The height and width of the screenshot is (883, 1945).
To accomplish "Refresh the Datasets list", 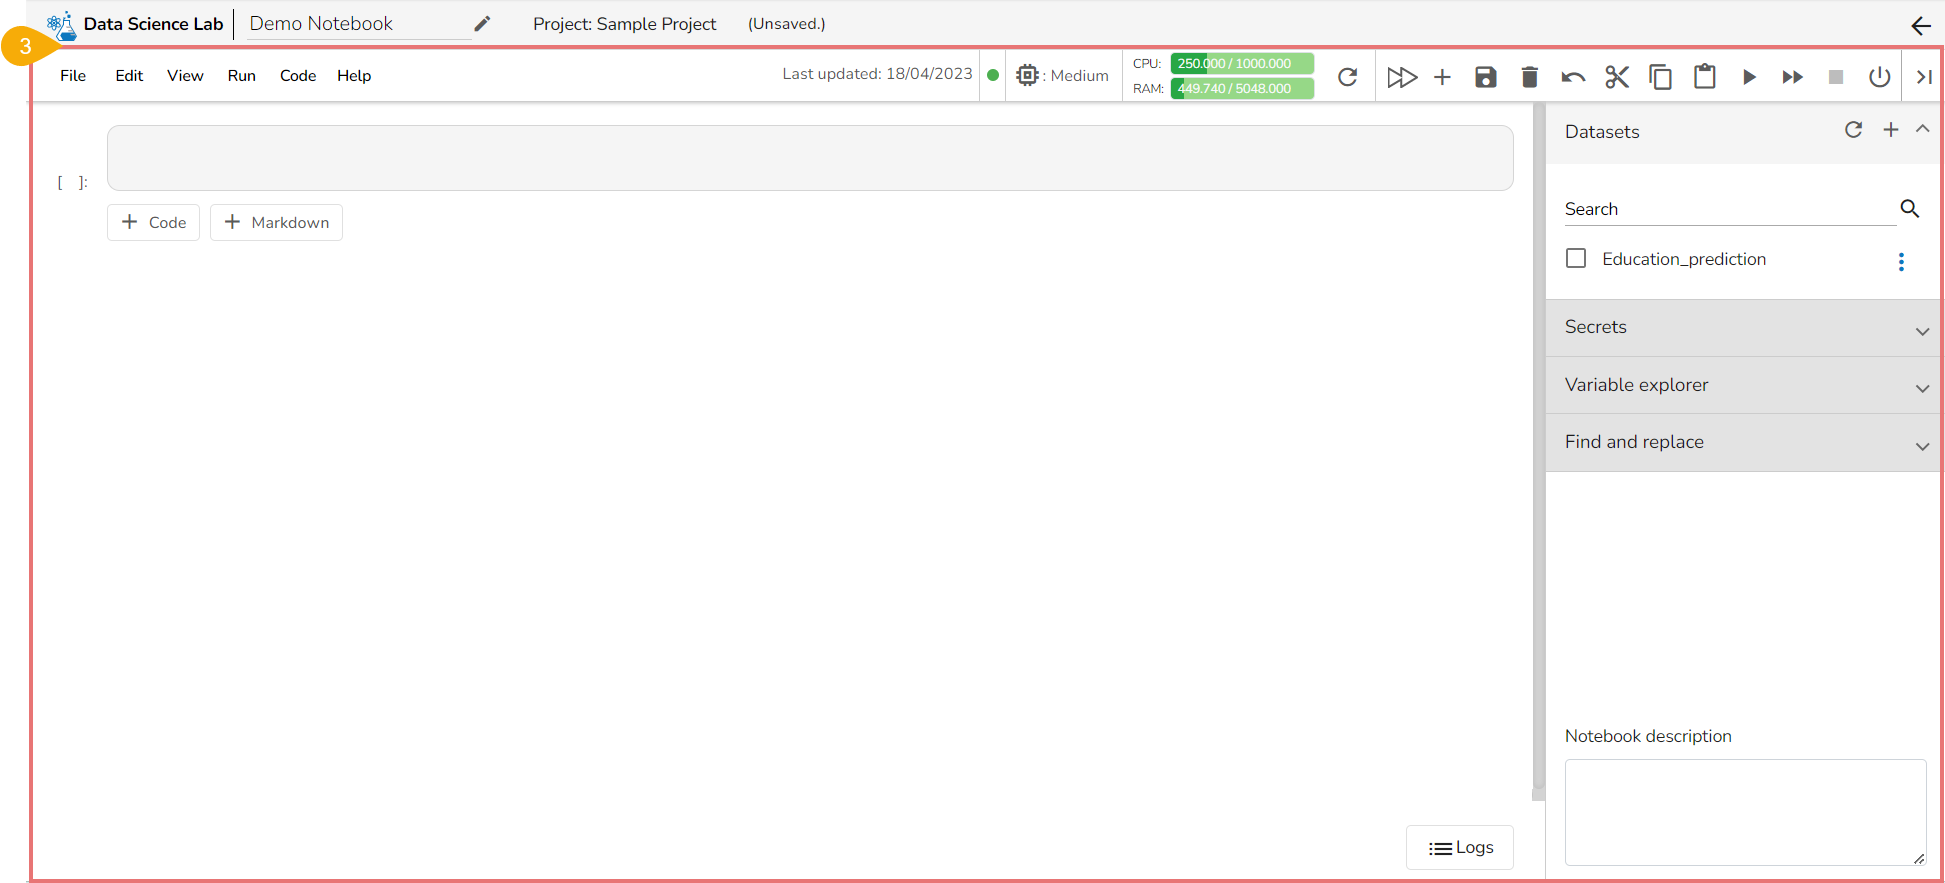I will point(1853,130).
